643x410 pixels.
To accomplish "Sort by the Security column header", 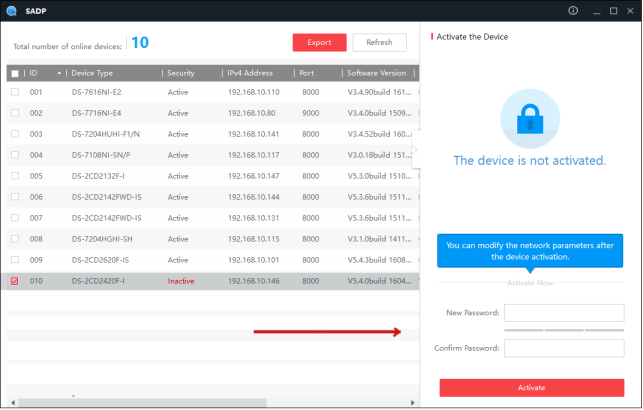I will [x=181, y=73].
